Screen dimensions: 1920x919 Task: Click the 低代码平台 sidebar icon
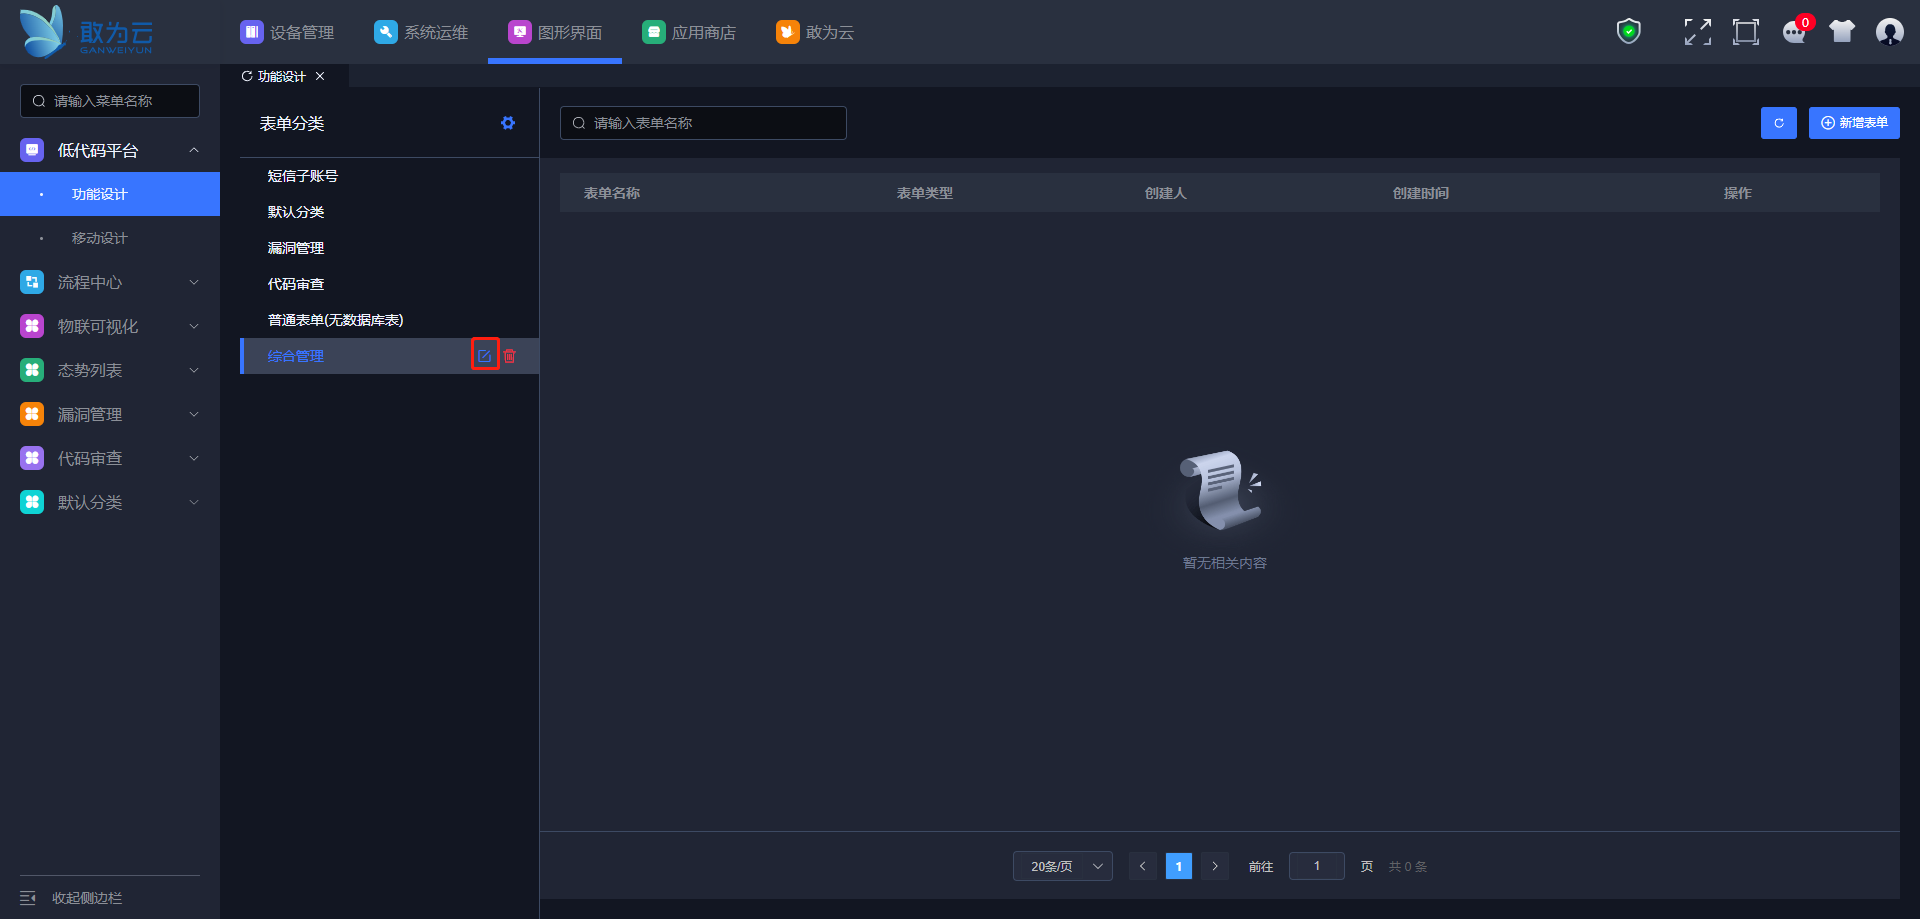coord(32,150)
